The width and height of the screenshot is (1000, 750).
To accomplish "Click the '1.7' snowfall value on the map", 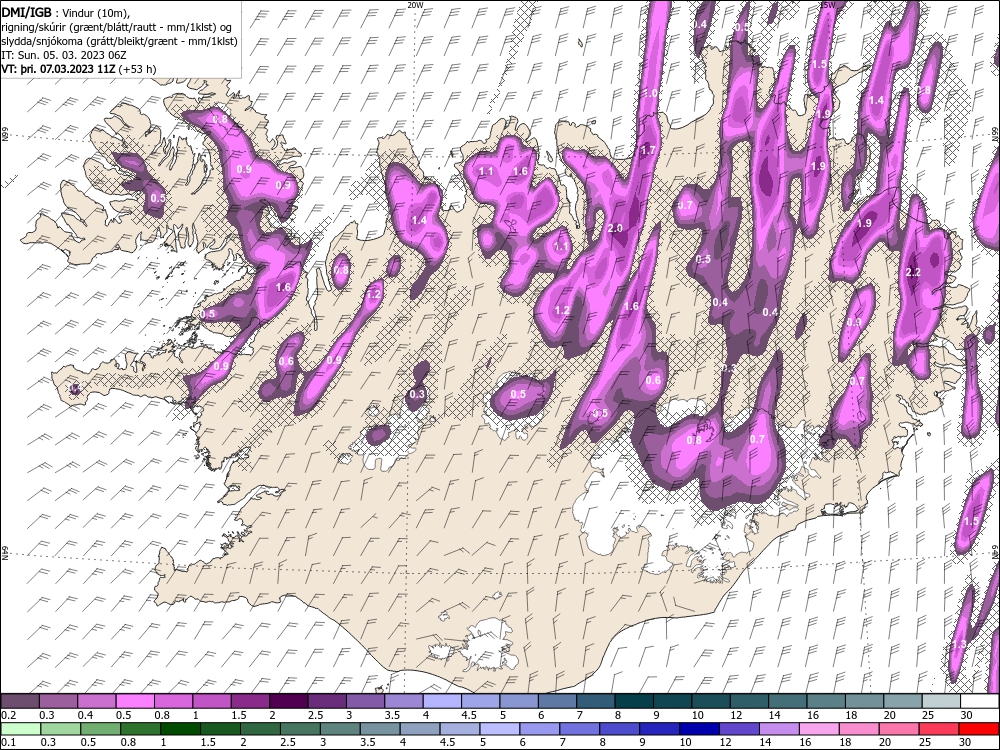I will pos(648,151).
